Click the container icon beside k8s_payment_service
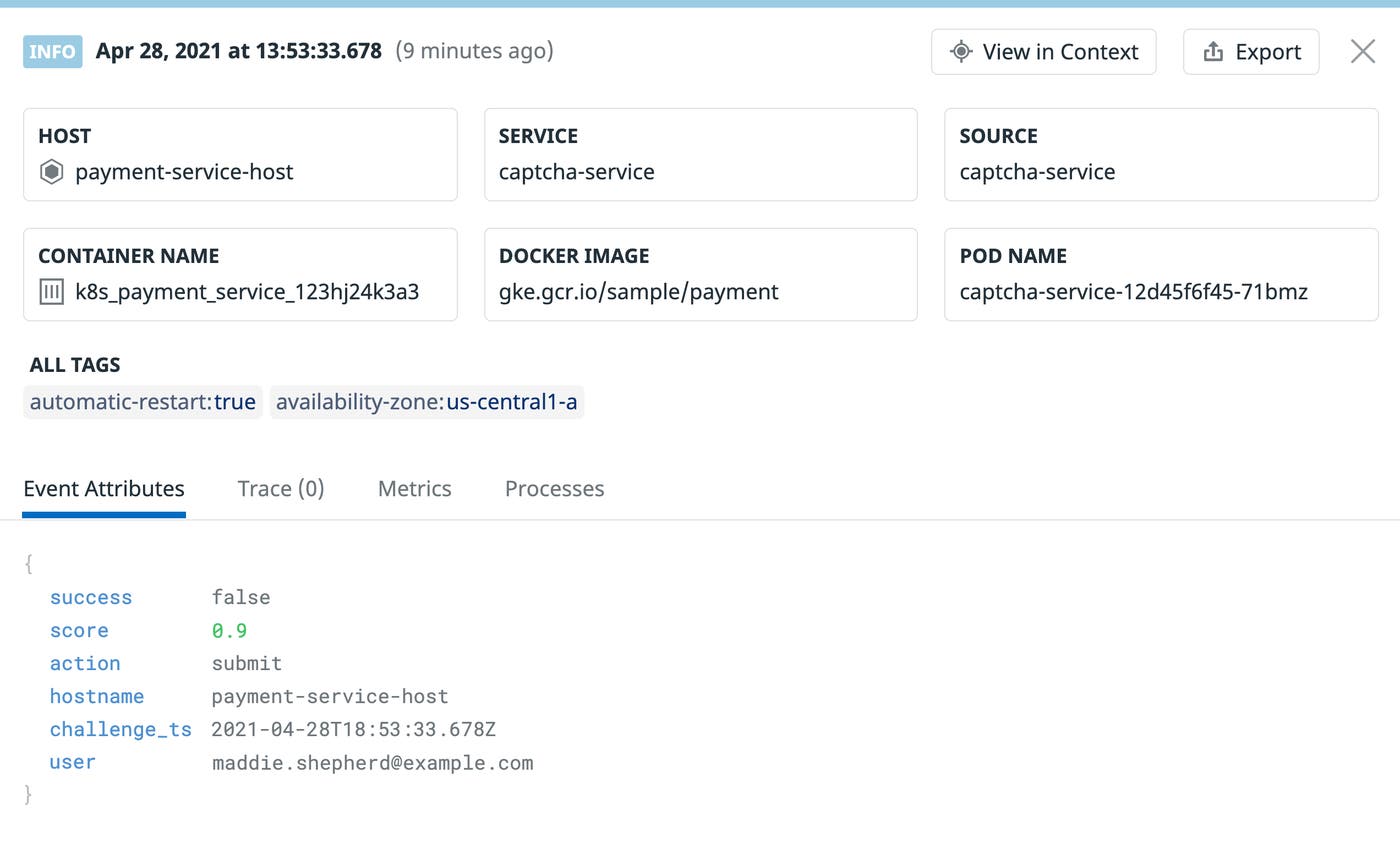The width and height of the screenshot is (1400, 866). [51, 292]
